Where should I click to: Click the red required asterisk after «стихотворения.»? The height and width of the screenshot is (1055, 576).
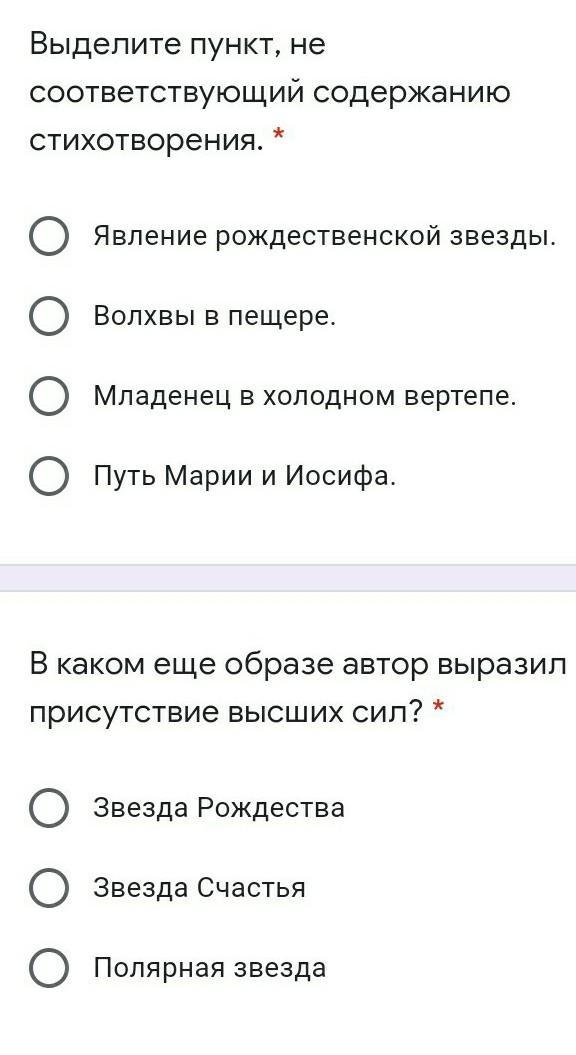278,137
